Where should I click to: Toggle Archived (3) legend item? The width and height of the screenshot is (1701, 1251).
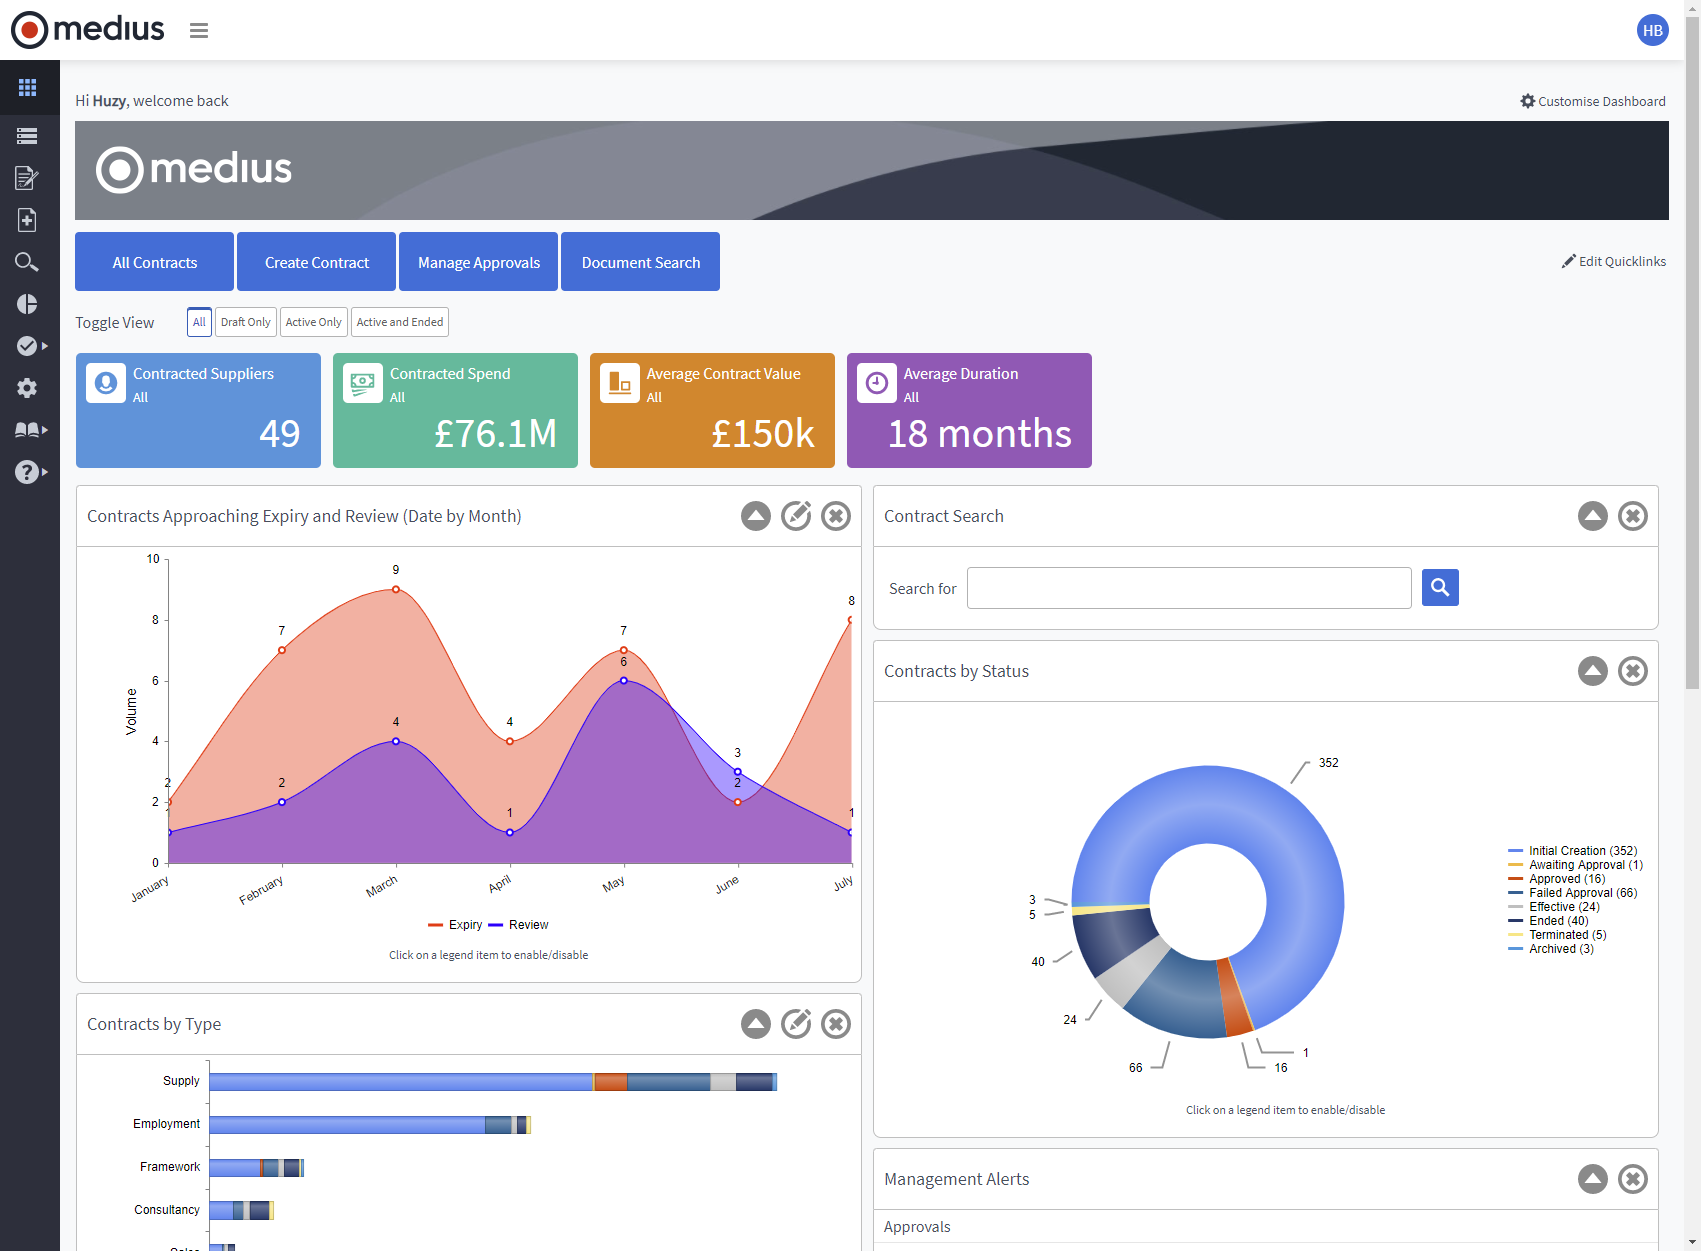pyautogui.click(x=1552, y=949)
